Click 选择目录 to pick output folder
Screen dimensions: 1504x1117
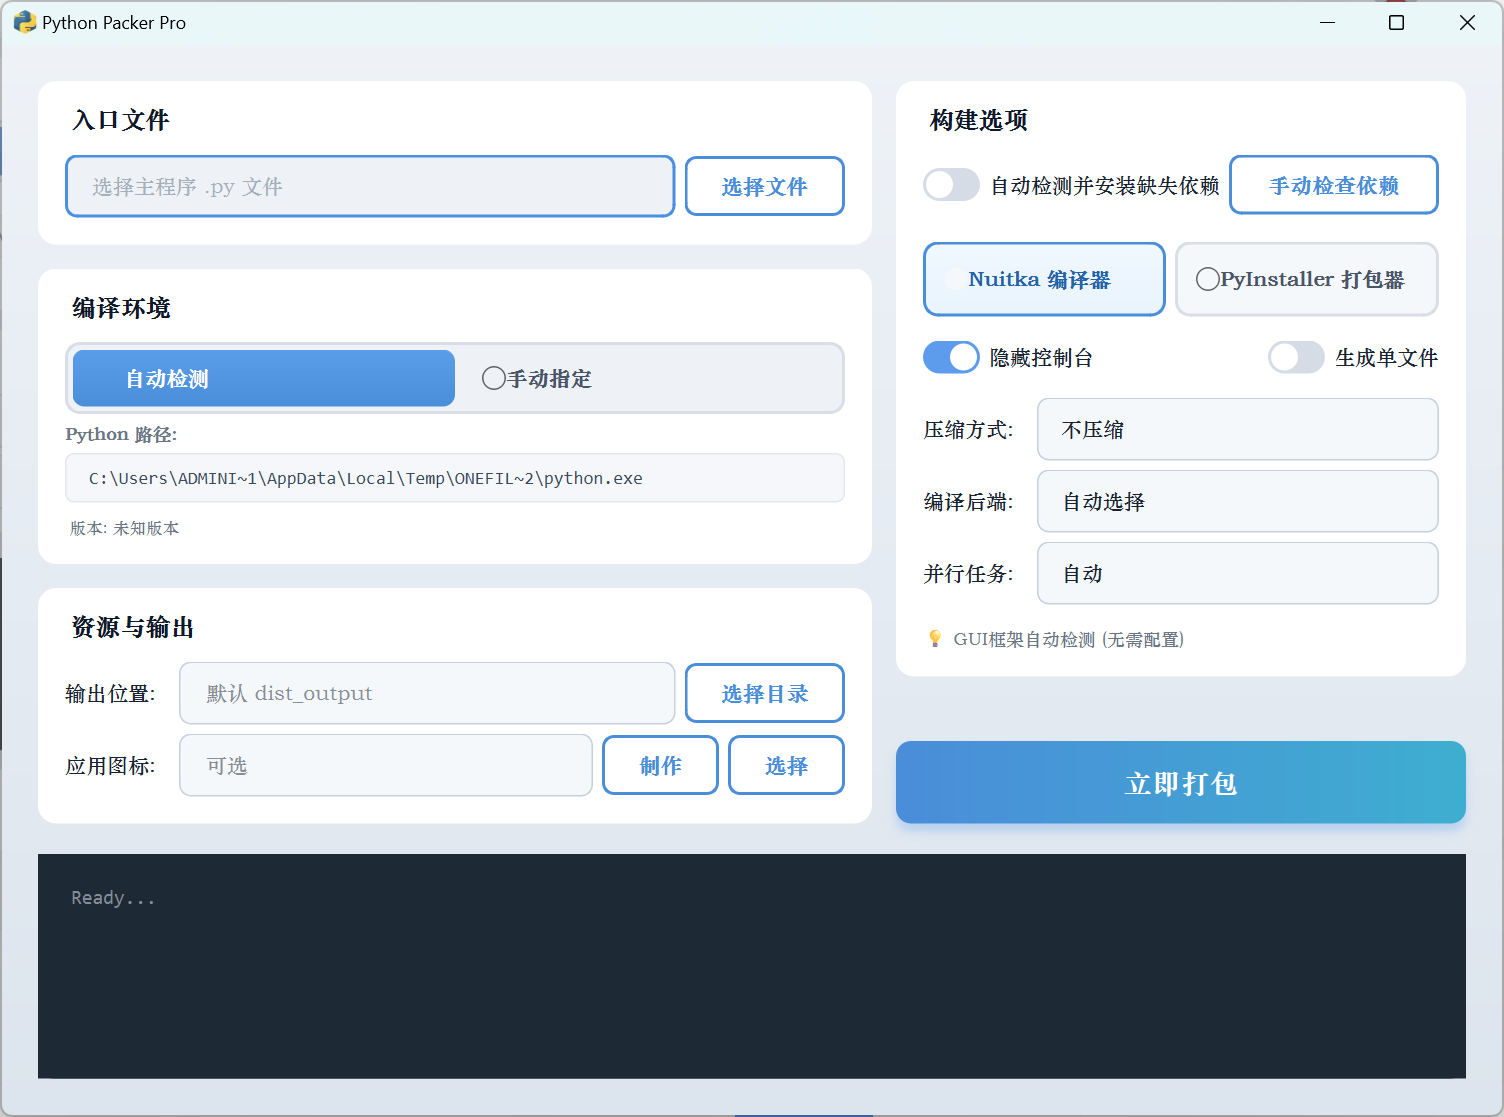[764, 693]
